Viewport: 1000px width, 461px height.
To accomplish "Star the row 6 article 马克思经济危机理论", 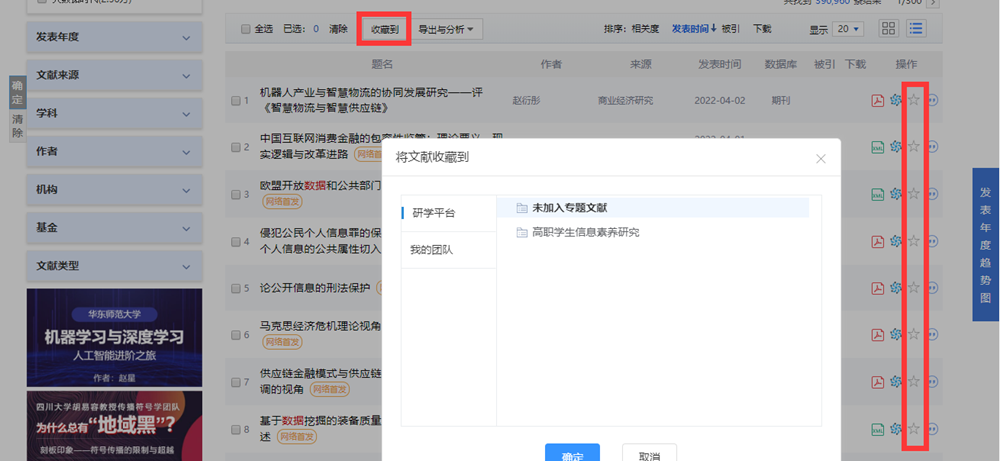I will point(913,335).
